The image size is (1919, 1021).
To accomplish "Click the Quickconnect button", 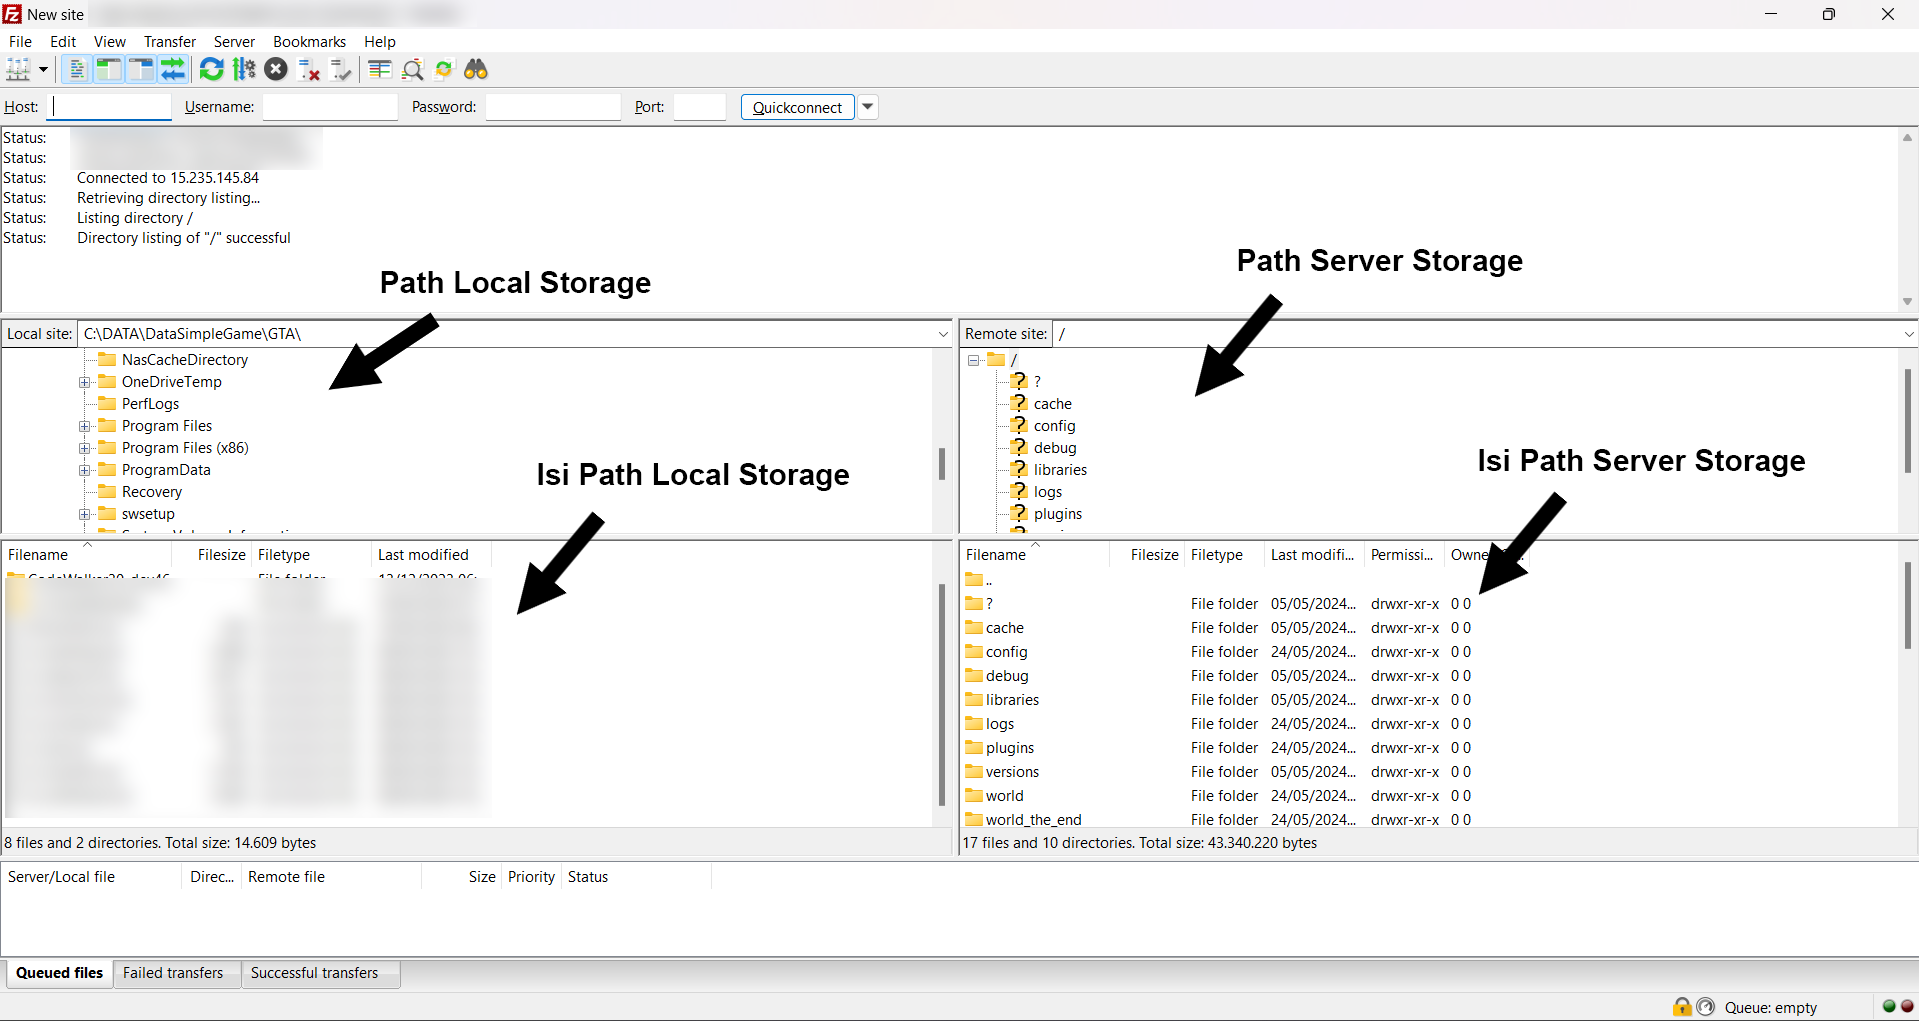I will point(797,107).
